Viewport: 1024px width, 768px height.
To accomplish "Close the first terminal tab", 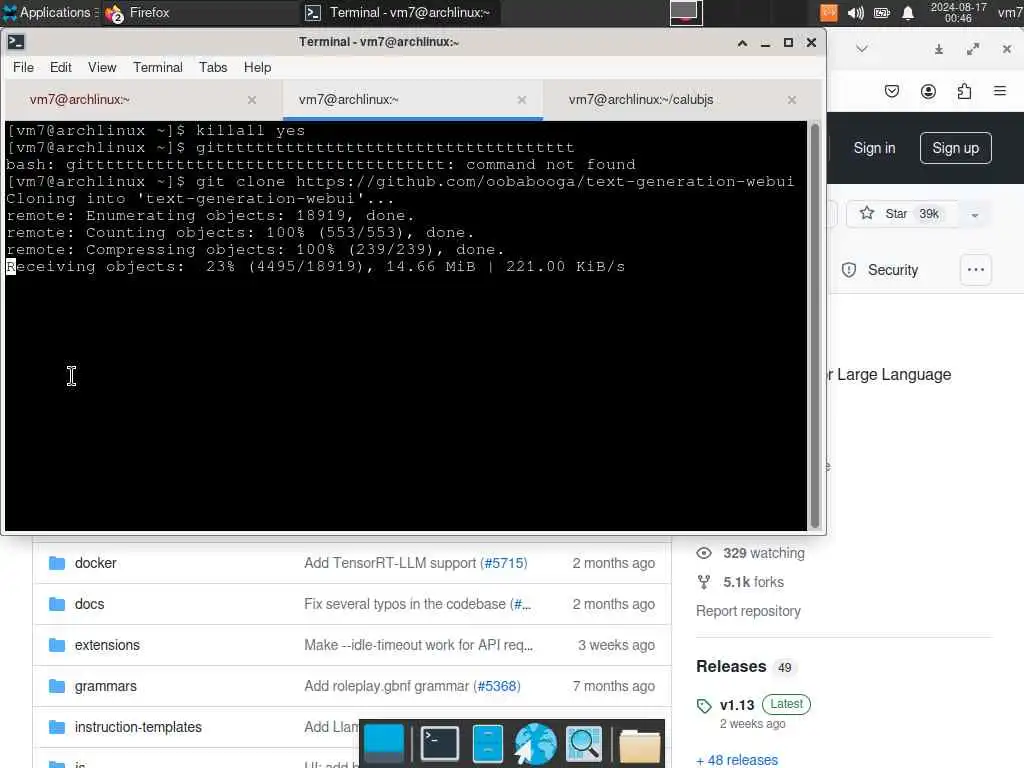I will tap(252, 100).
